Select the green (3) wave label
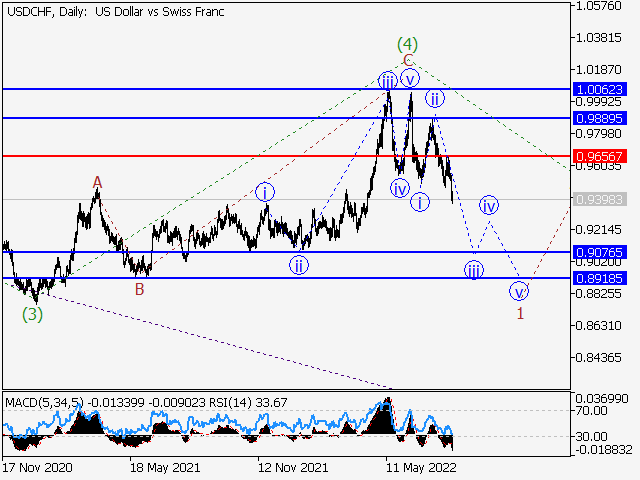Image resolution: width=640 pixels, height=480 pixels. click(x=32, y=314)
